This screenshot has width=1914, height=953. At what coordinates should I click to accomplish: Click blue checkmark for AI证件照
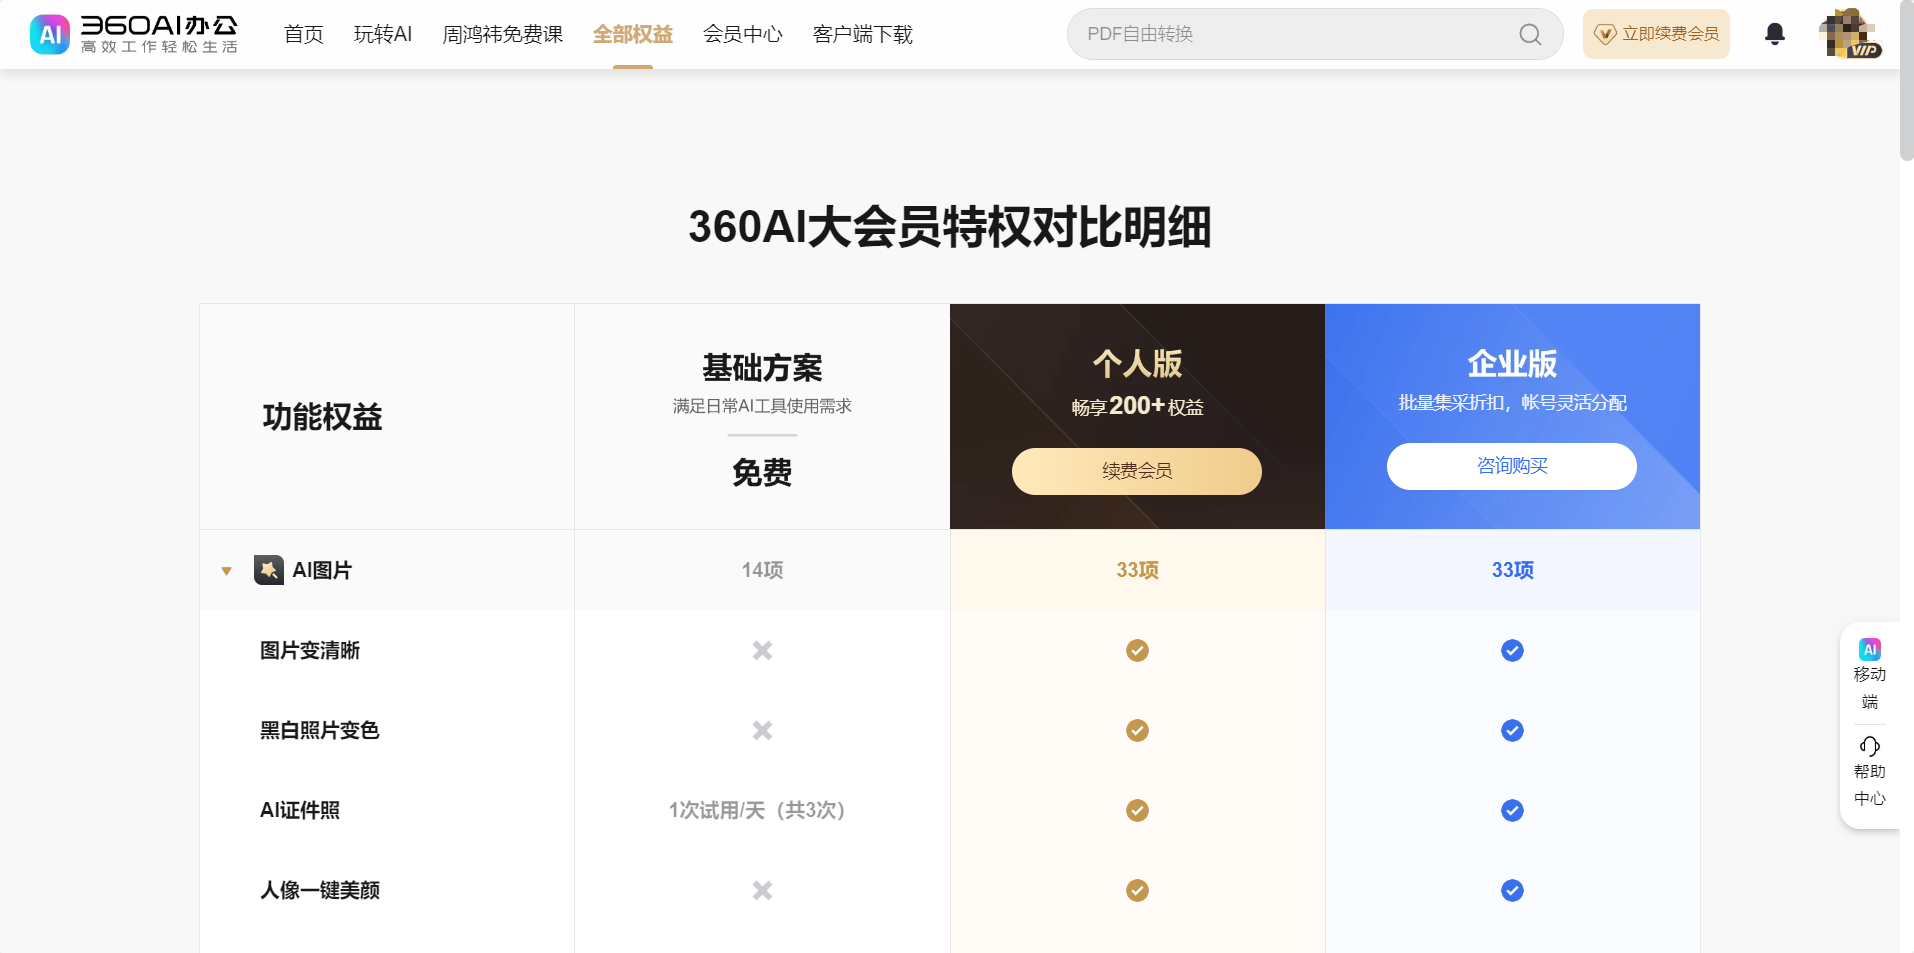[x=1512, y=810]
